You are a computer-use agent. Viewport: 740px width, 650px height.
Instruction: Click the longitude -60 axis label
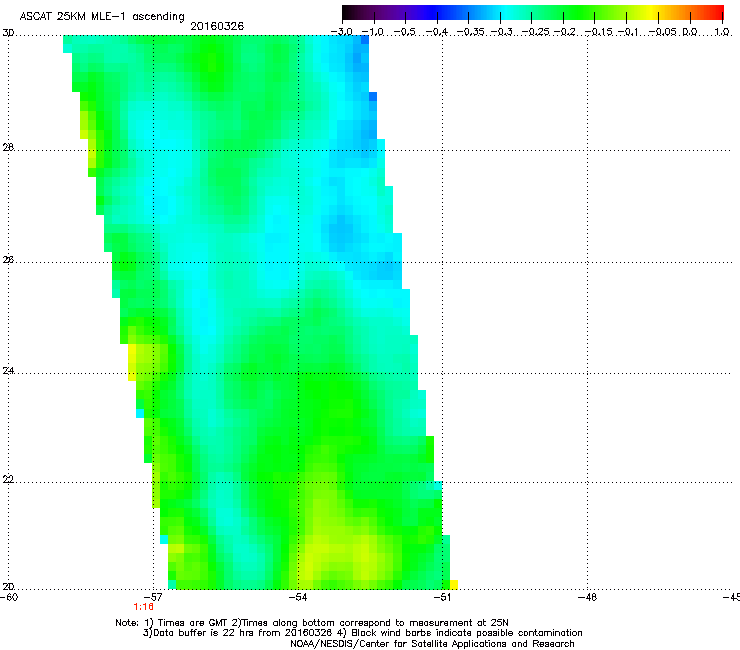pyautogui.click(x=9, y=597)
